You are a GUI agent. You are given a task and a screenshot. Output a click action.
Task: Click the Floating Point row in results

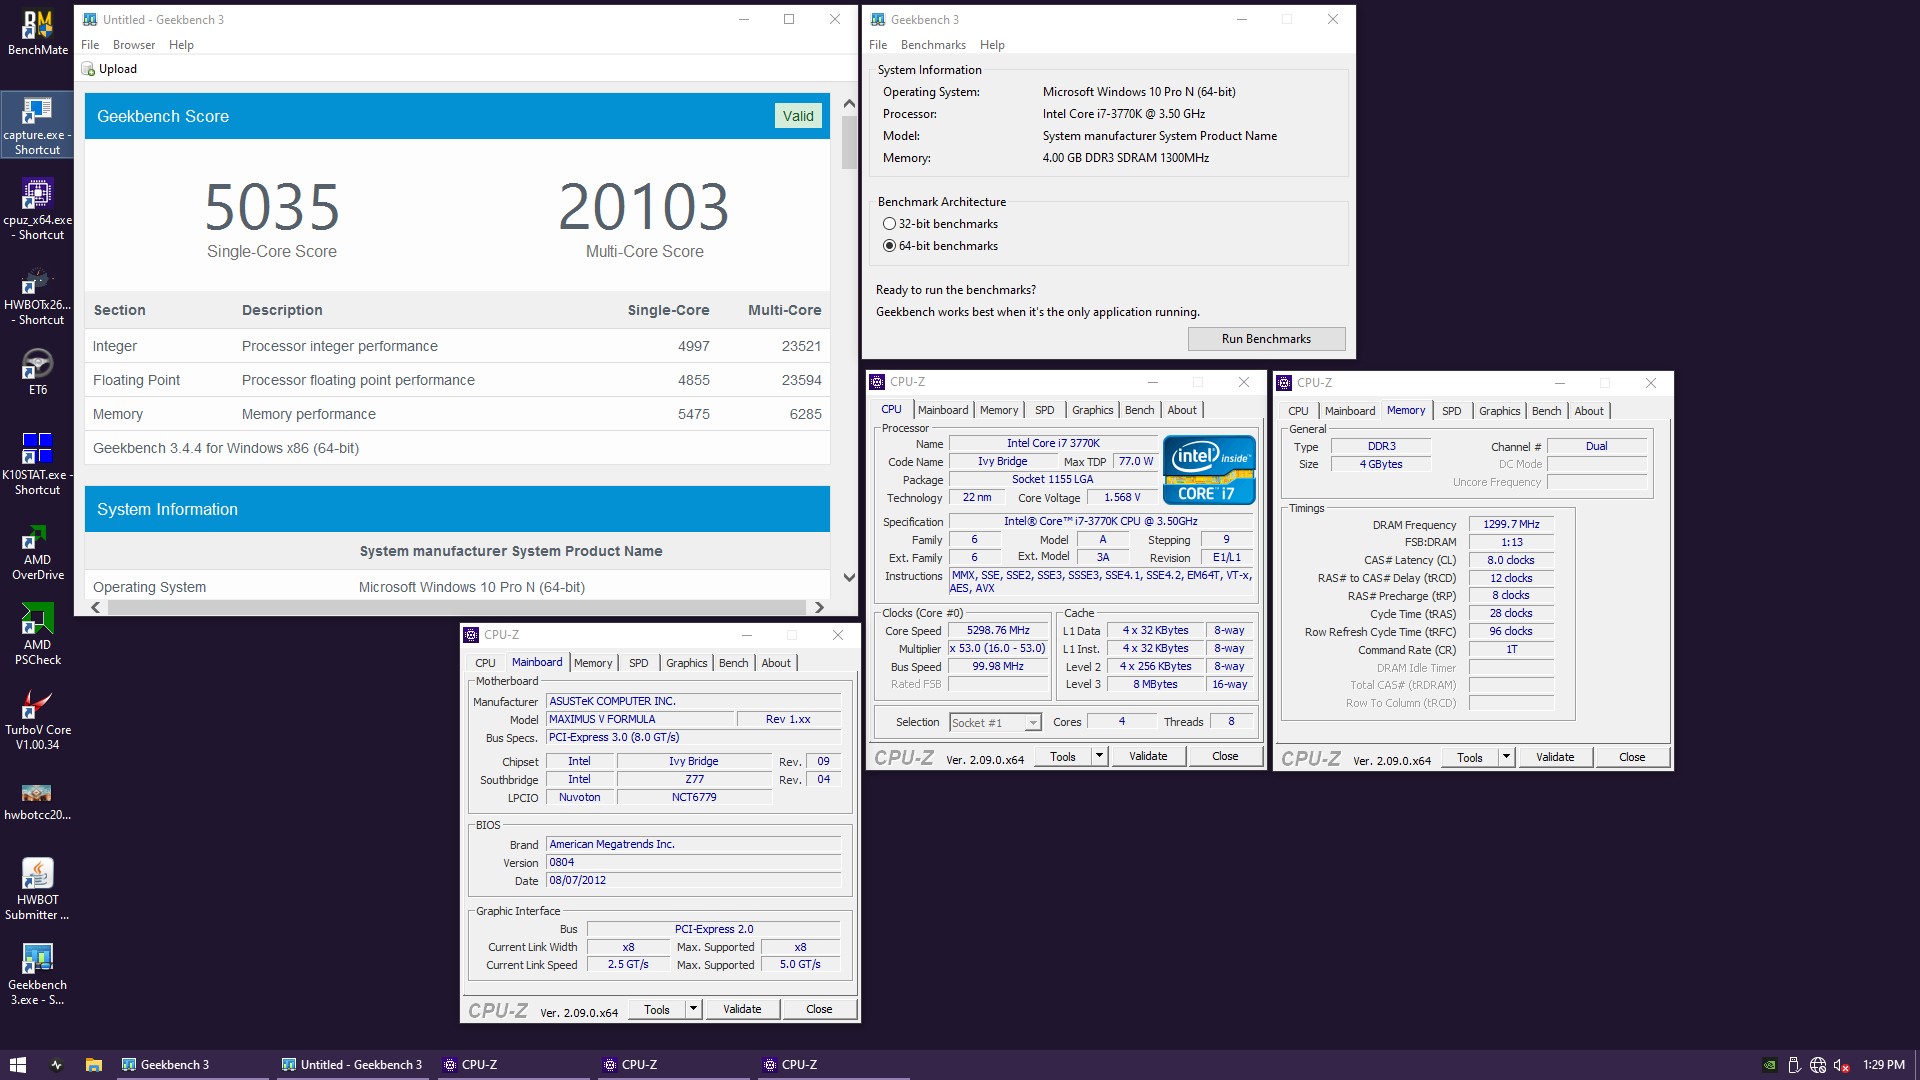click(457, 380)
